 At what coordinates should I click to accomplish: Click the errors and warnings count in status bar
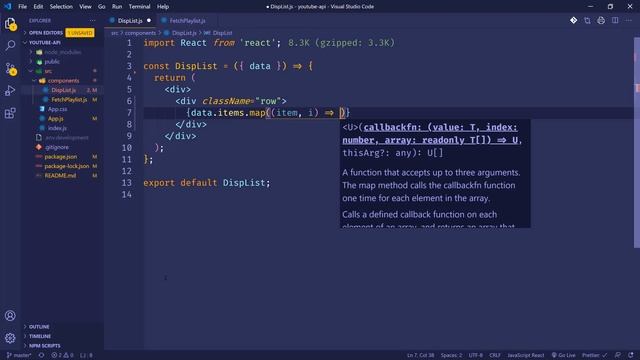click(x=62, y=355)
